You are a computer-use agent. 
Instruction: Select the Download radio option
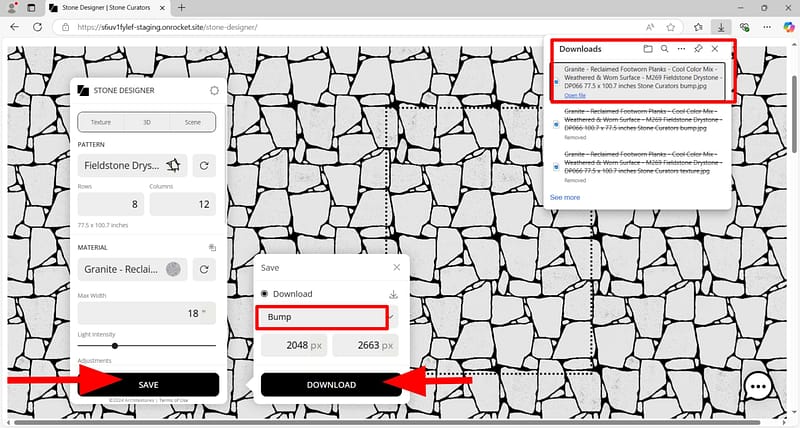coord(265,294)
